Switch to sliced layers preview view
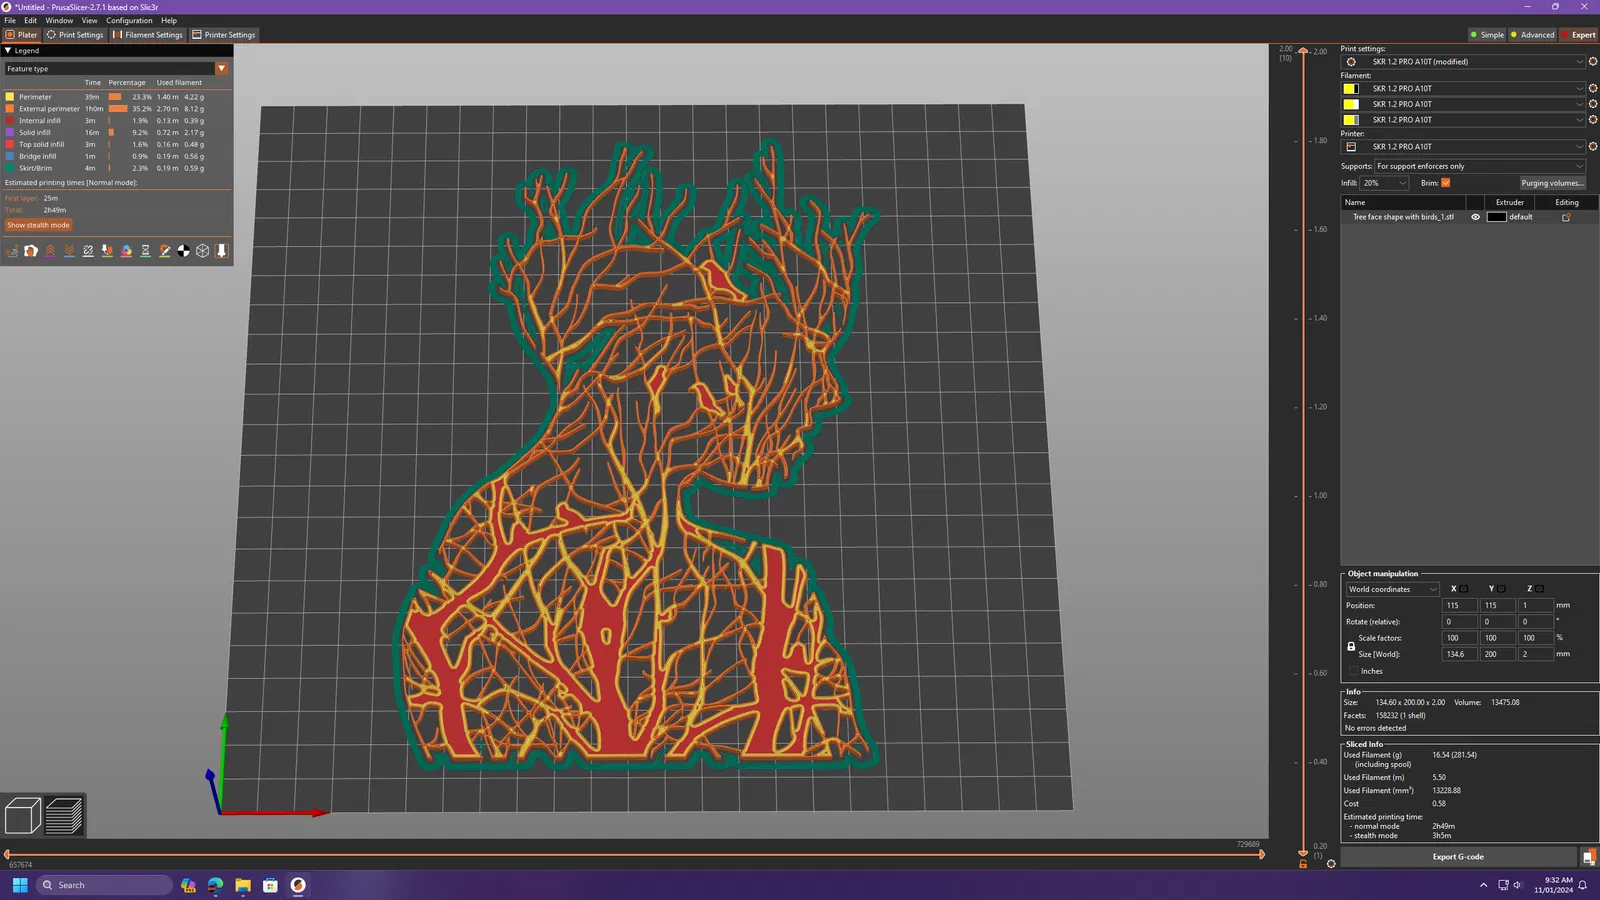Viewport: 1600px width, 900px height. click(x=64, y=815)
